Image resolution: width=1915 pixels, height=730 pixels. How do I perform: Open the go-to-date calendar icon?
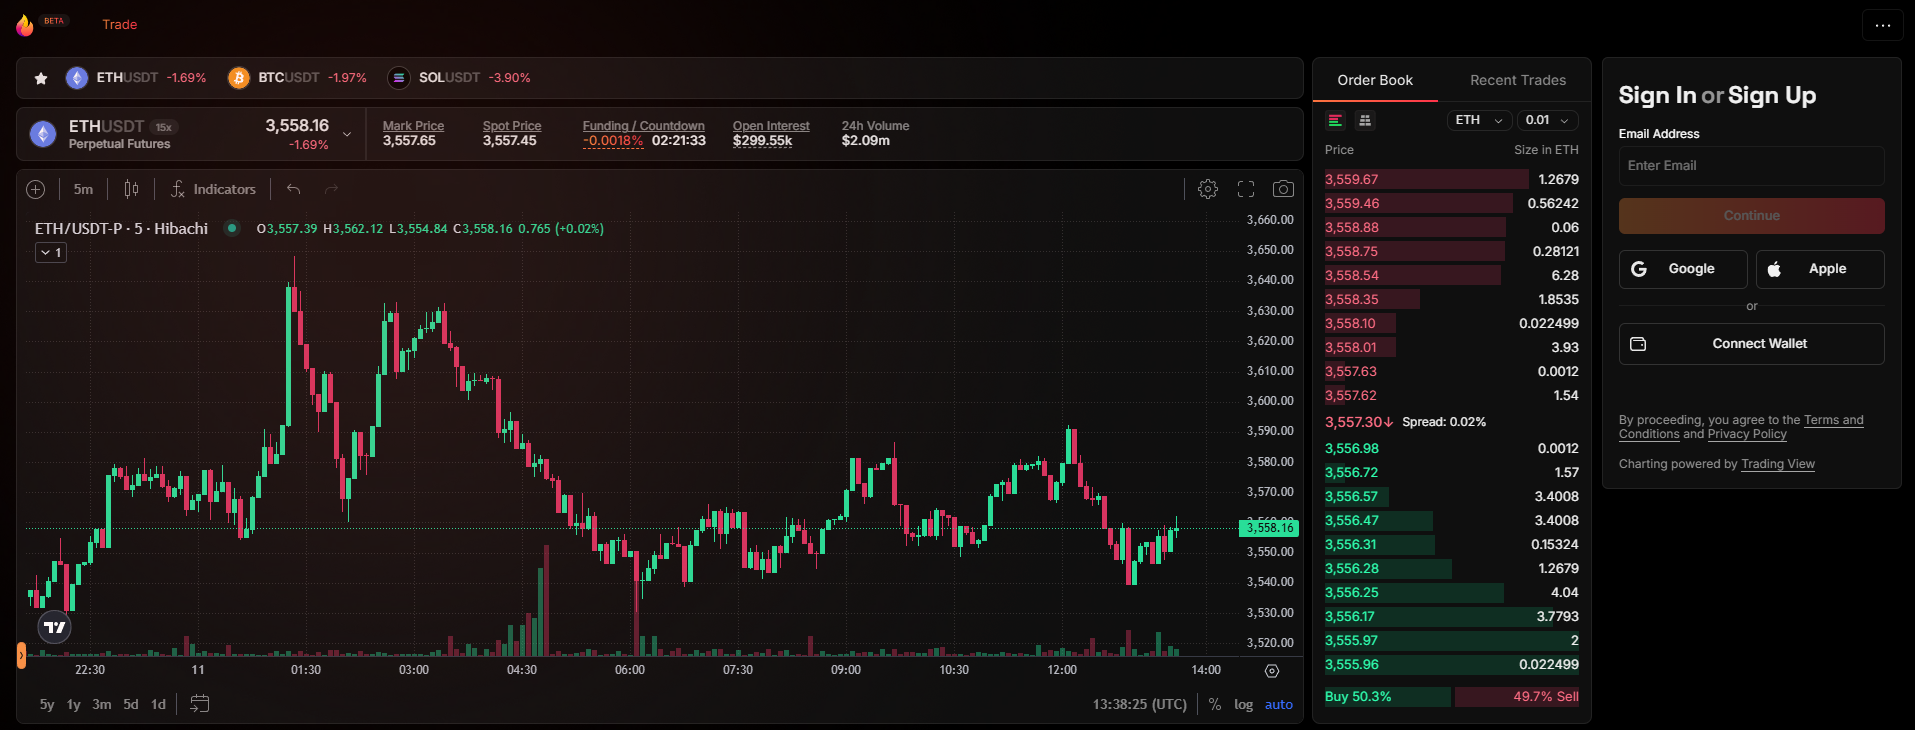point(200,704)
